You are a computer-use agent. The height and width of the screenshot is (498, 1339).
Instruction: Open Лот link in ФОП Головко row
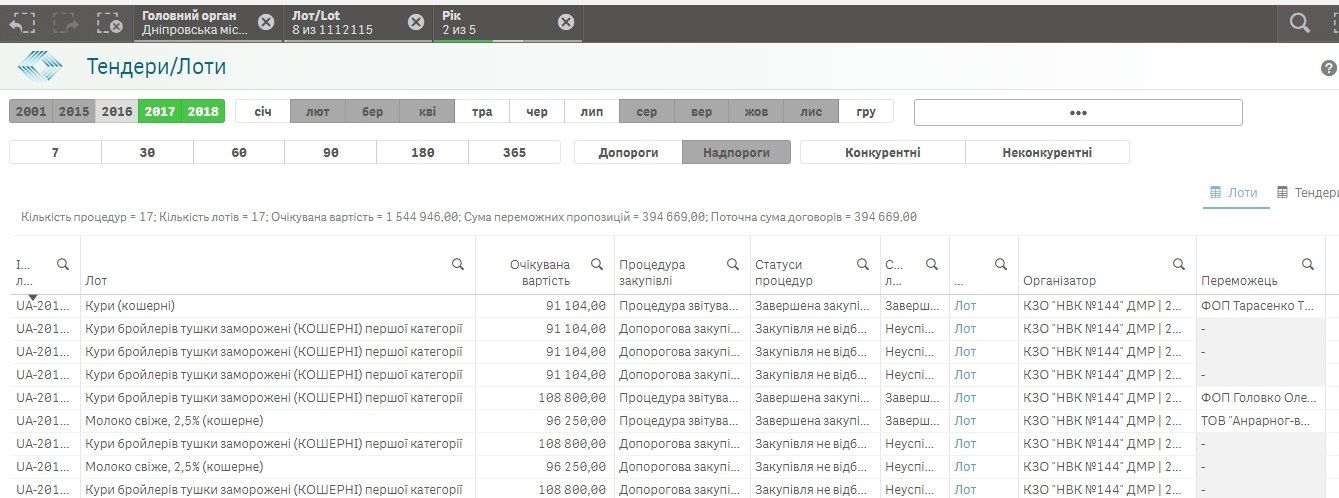tap(965, 398)
